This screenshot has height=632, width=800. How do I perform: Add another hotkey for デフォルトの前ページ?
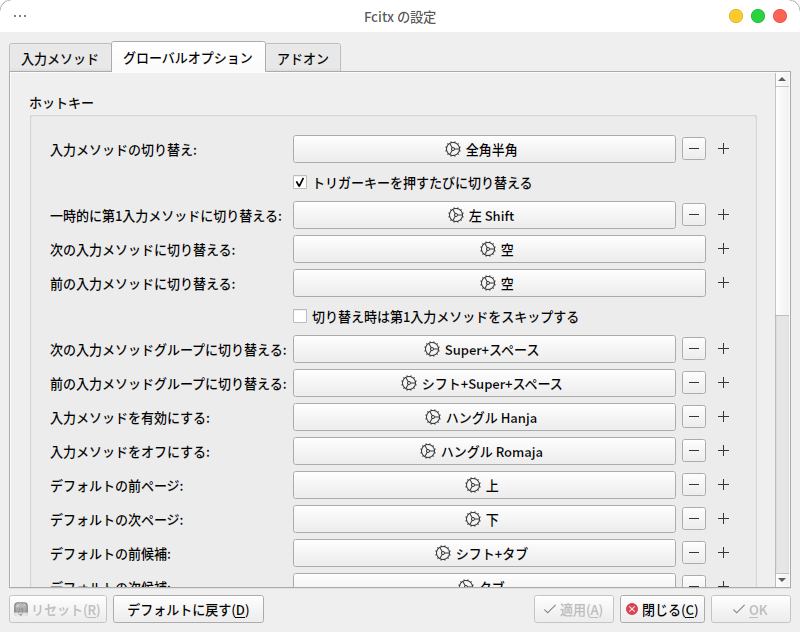click(x=723, y=484)
